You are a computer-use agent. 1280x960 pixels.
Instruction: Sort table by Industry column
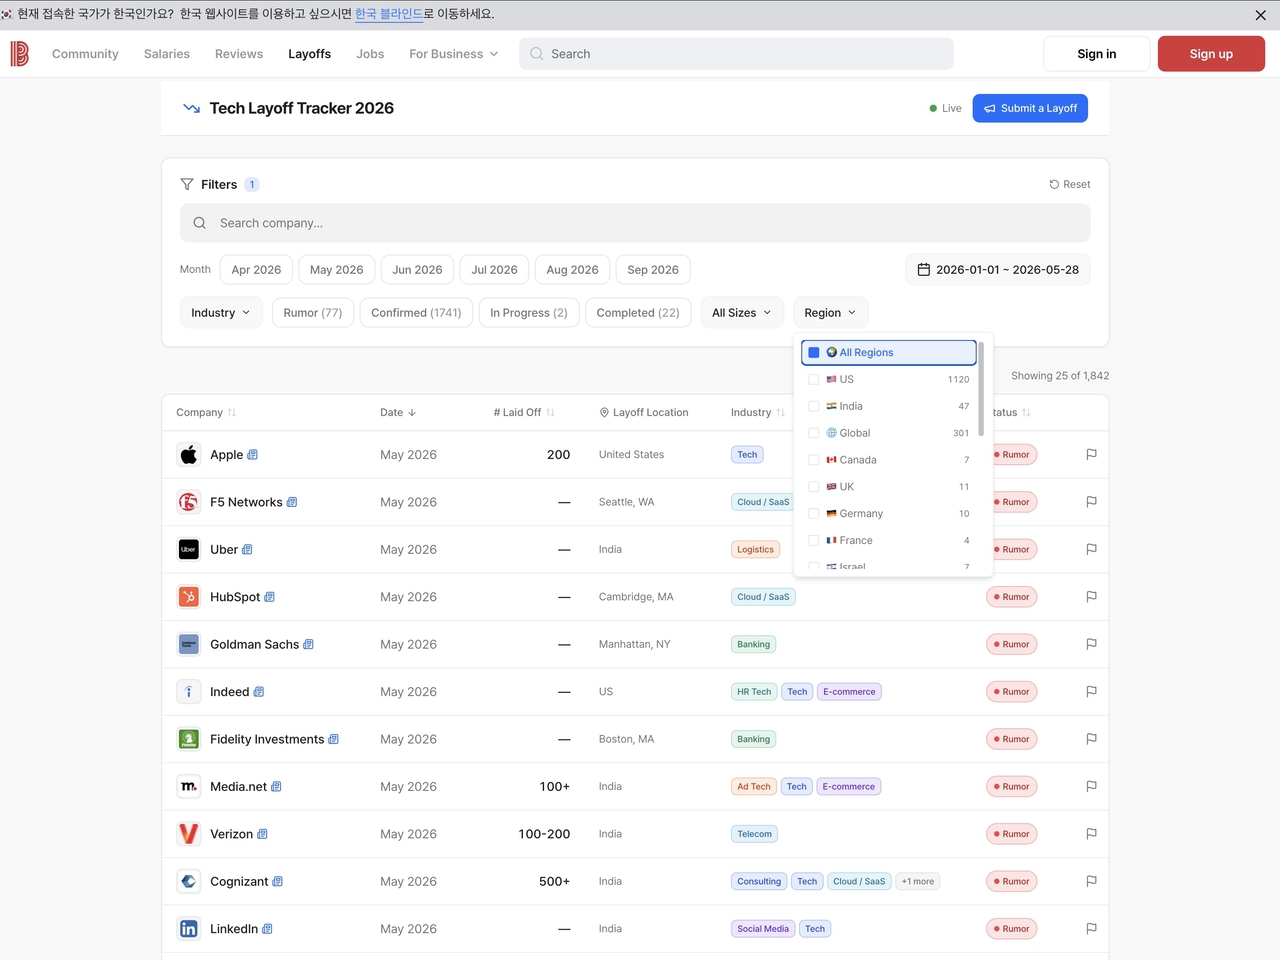coord(758,413)
